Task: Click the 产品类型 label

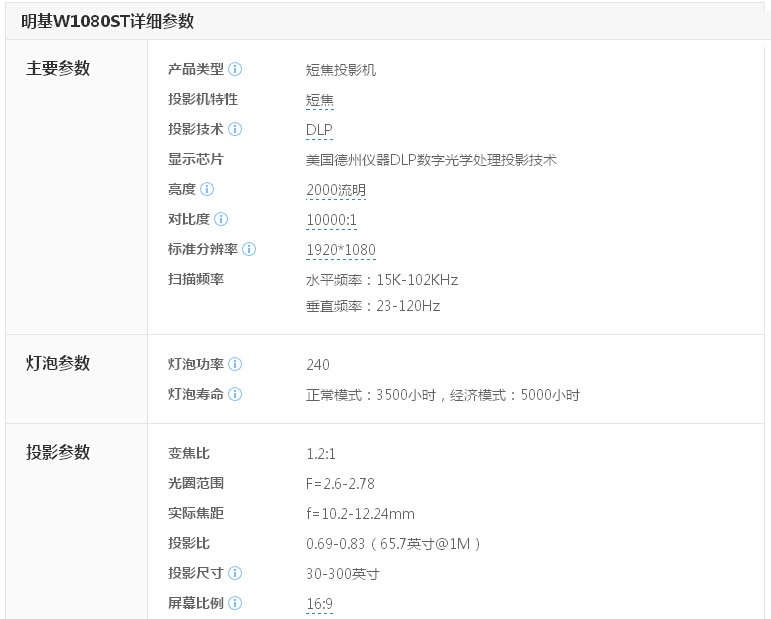Action: (196, 69)
